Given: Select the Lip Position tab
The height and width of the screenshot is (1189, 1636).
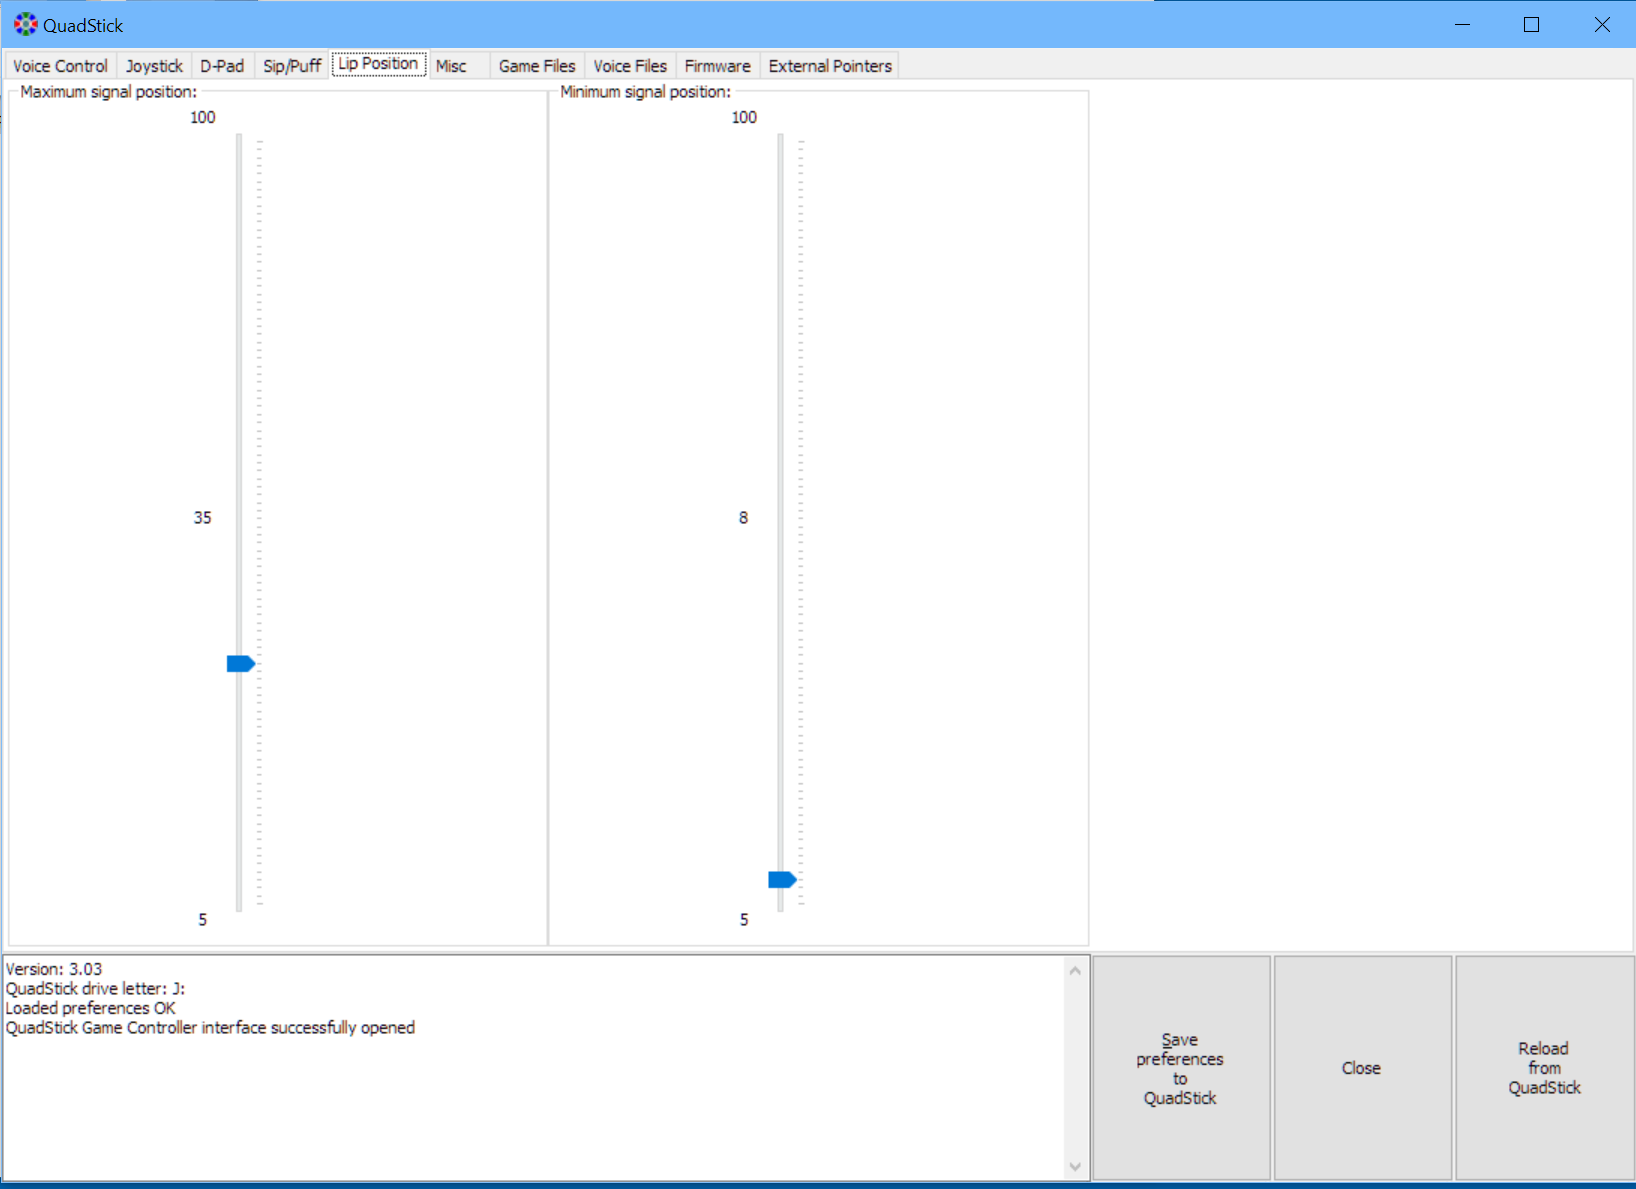Looking at the screenshot, I should click(x=378, y=64).
